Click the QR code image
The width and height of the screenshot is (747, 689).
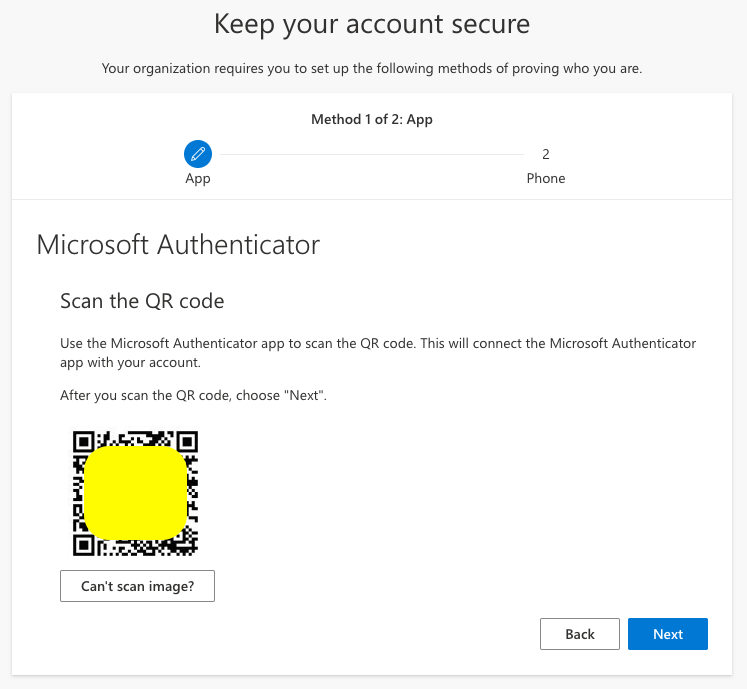pos(135,493)
